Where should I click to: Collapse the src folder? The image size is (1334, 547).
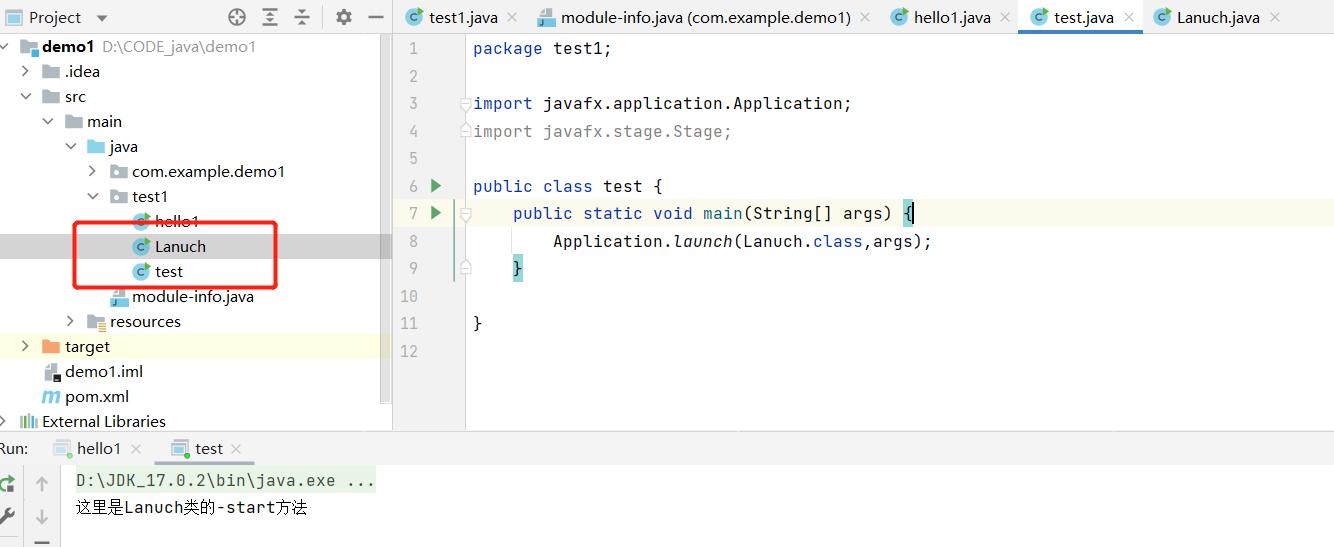[x=25, y=97]
